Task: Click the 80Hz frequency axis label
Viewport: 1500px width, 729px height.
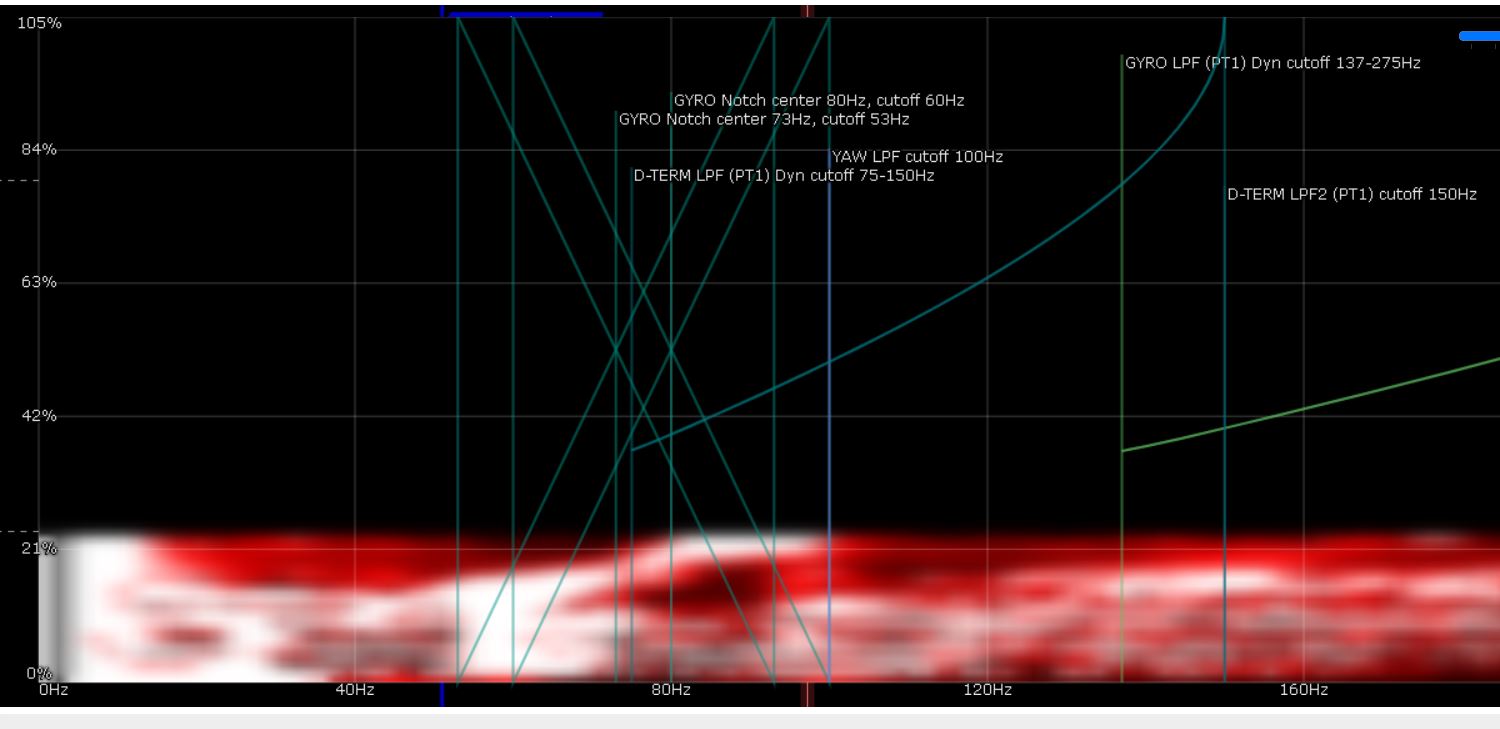Action: point(671,690)
